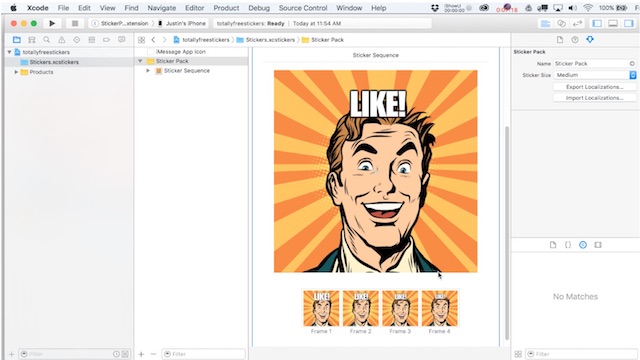Expand the Products folder
Viewport: 640px width, 360px height.
click(16, 72)
